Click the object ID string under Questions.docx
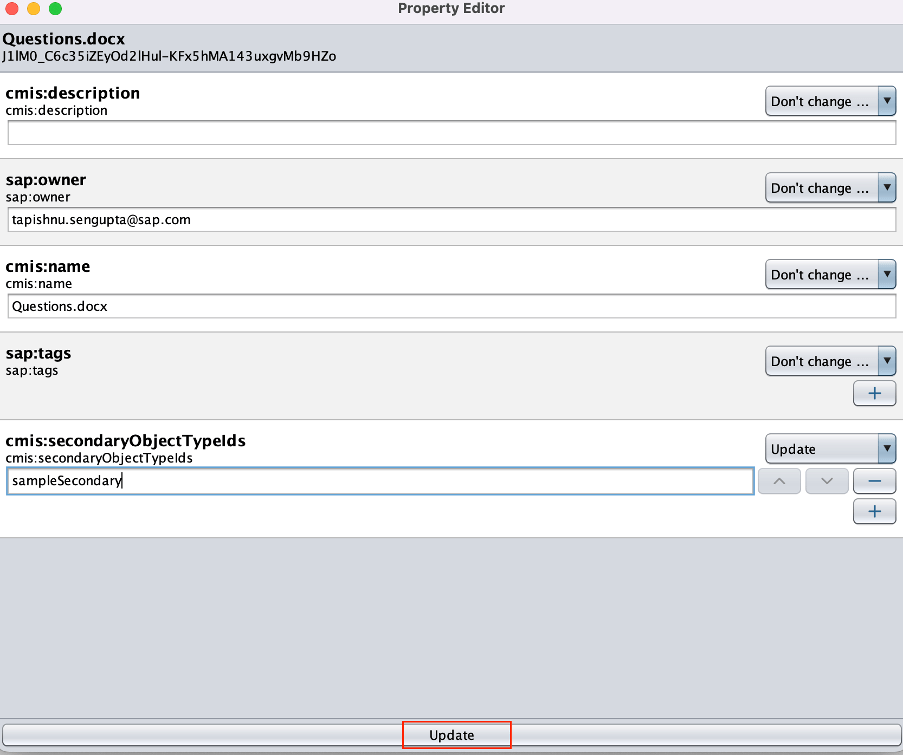Viewport: 904px width, 756px height. [169, 57]
